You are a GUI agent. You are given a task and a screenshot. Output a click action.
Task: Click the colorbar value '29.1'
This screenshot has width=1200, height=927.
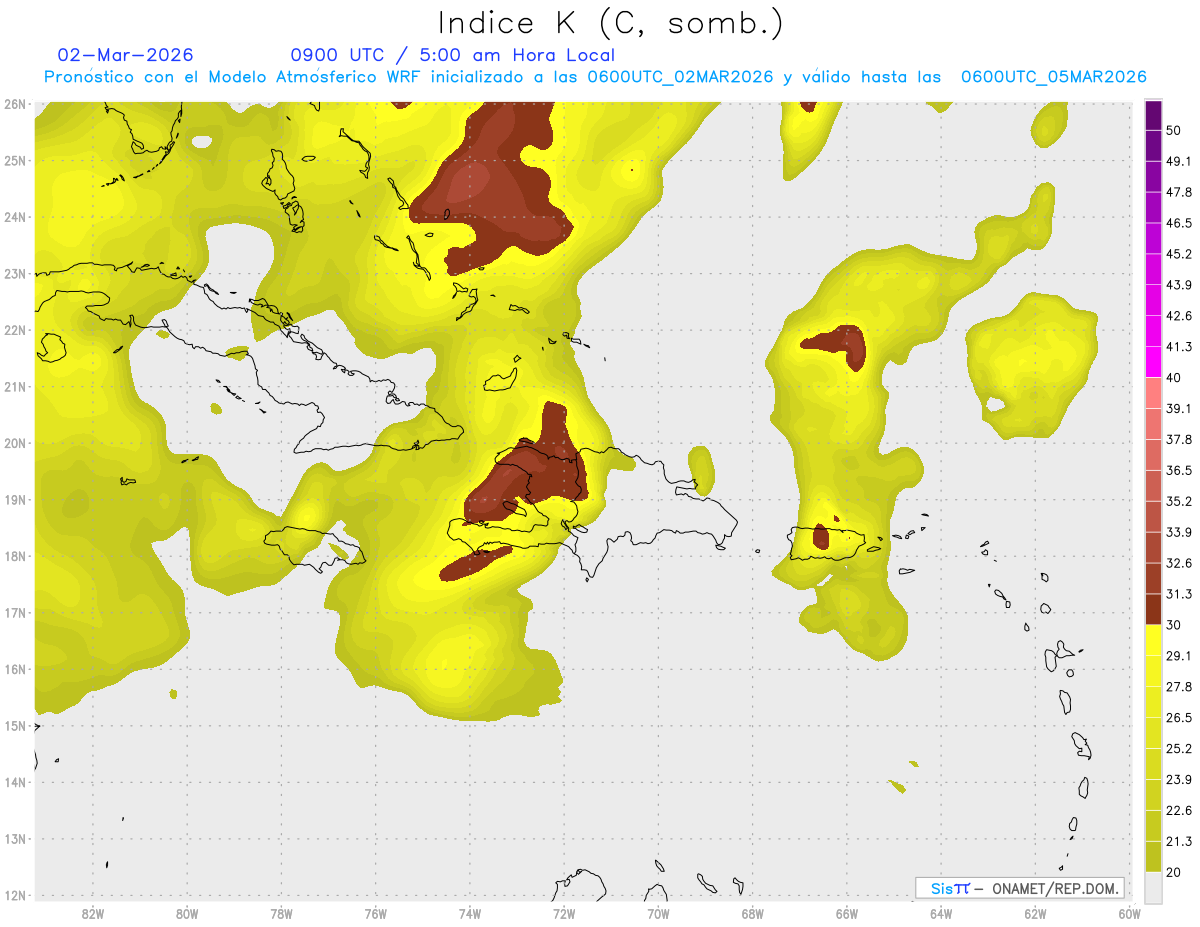[1179, 656]
